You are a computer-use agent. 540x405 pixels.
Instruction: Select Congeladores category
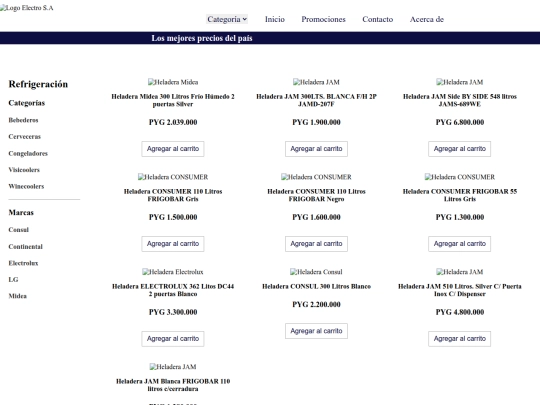tap(28, 153)
